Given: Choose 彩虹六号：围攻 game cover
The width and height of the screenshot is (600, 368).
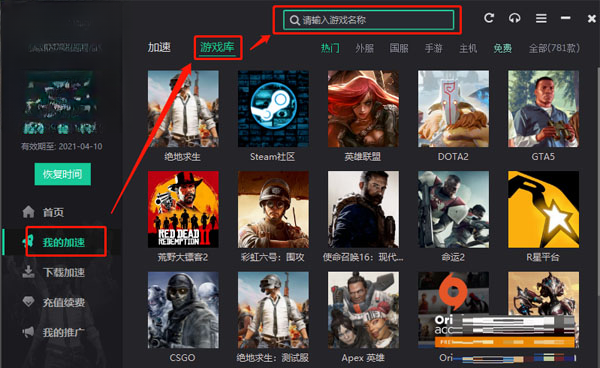Looking at the screenshot, I should (273, 209).
